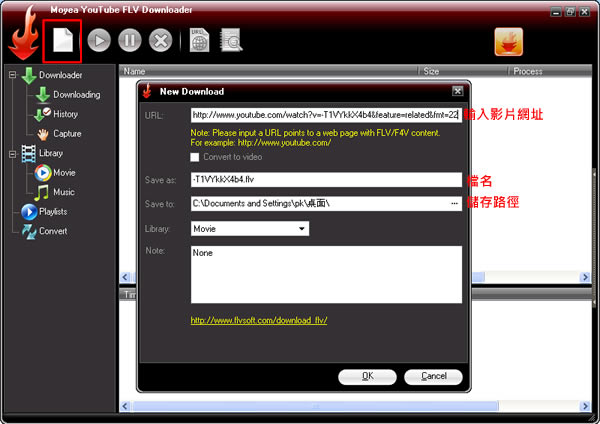600x424 pixels.
Task: Open the flvsoft.com download_flv link
Action: coord(259,321)
